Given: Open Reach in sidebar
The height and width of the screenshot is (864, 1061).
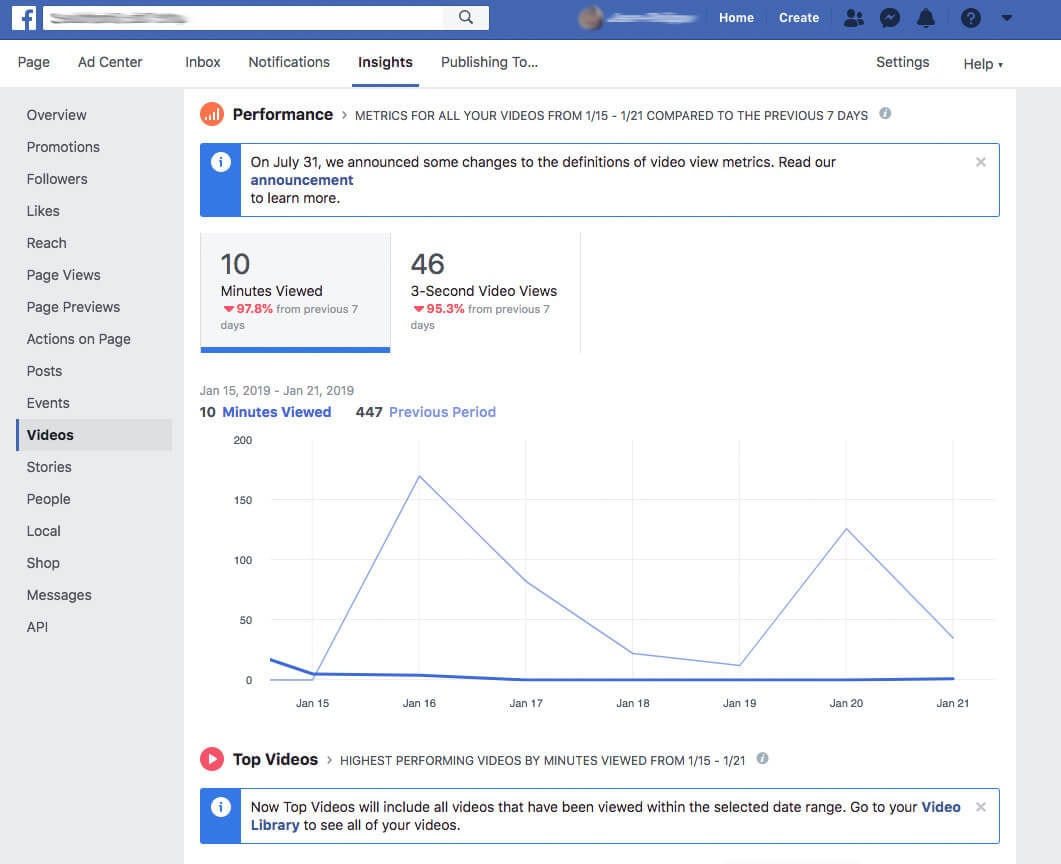Looking at the screenshot, I should [x=47, y=243].
